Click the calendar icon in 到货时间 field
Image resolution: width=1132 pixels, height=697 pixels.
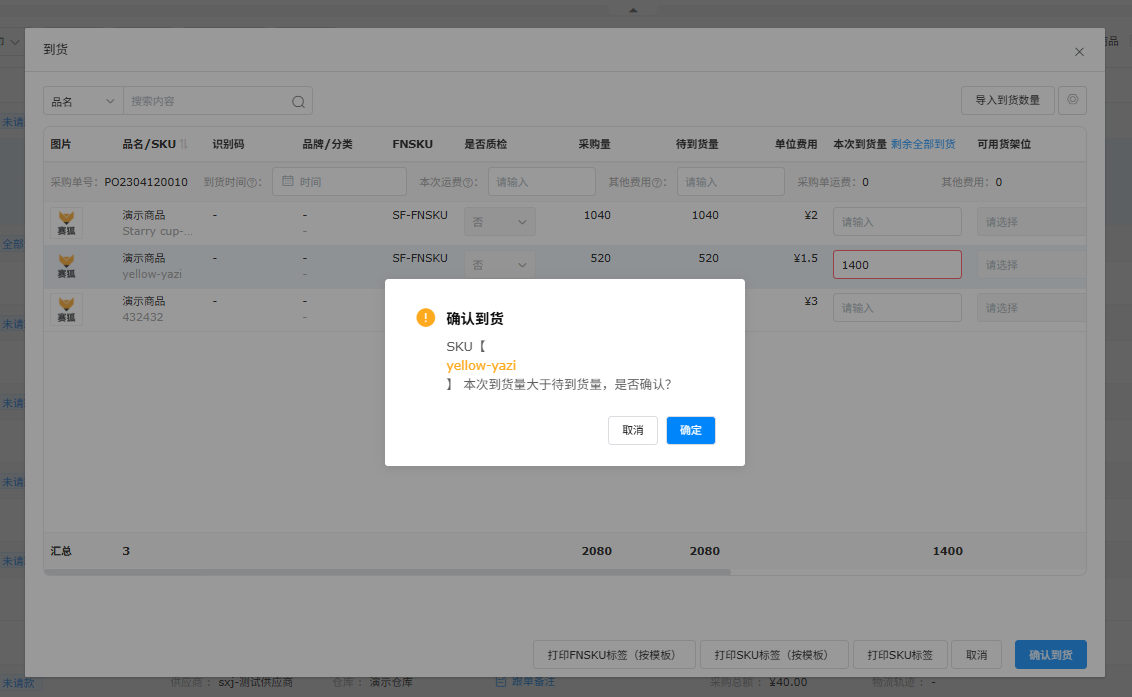click(287, 181)
